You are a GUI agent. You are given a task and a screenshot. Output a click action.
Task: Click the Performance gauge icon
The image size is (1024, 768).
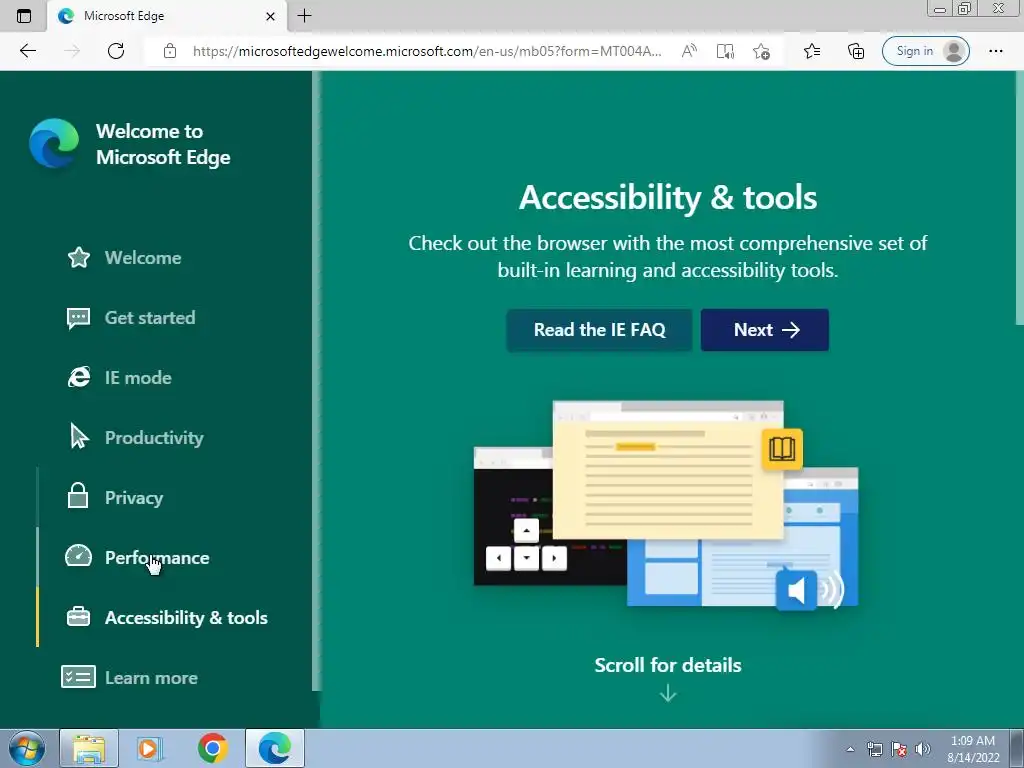pos(78,556)
